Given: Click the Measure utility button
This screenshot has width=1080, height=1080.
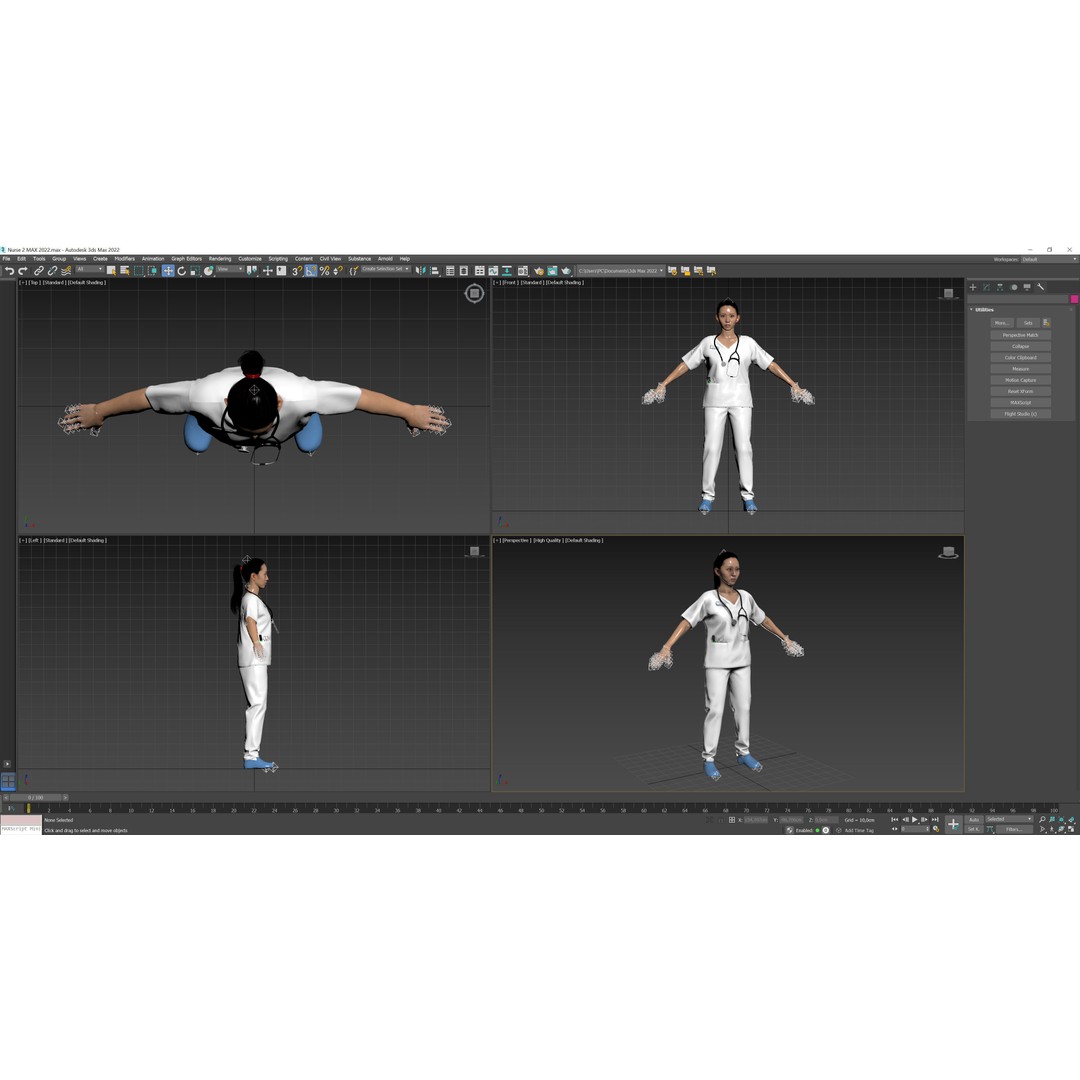Looking at the screenshot, I should (1020, 368).
